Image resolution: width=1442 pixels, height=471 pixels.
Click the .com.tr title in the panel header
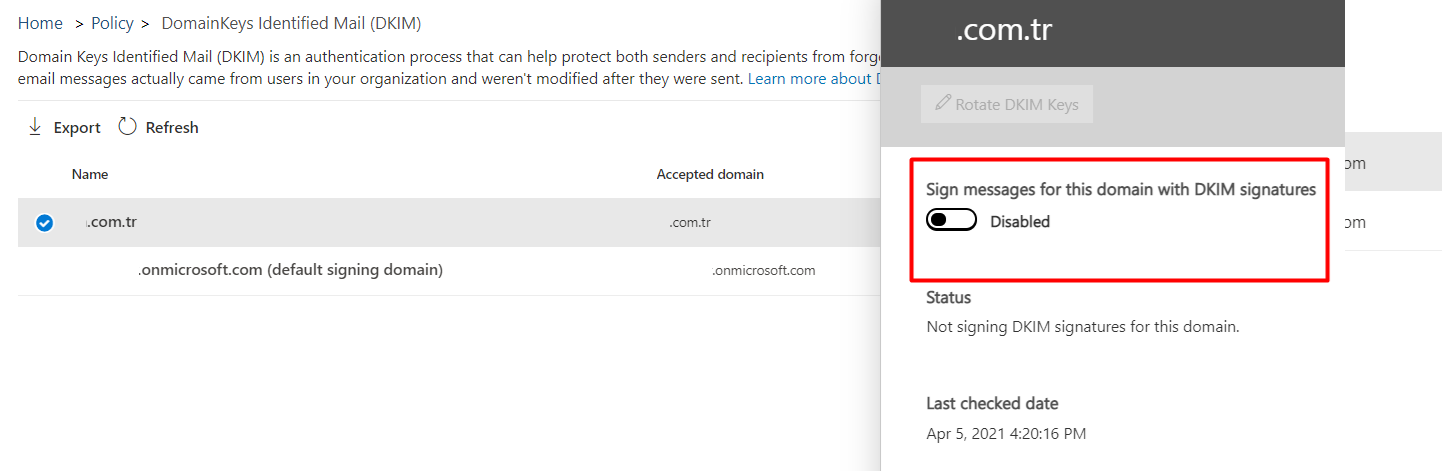[x=1003, y=31]
